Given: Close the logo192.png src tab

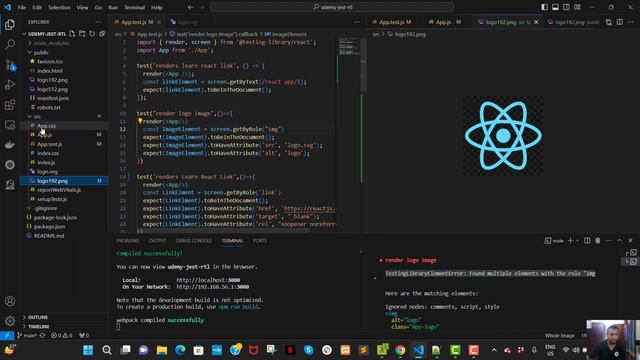Looking at the screenshot, I should click(536, 22).
